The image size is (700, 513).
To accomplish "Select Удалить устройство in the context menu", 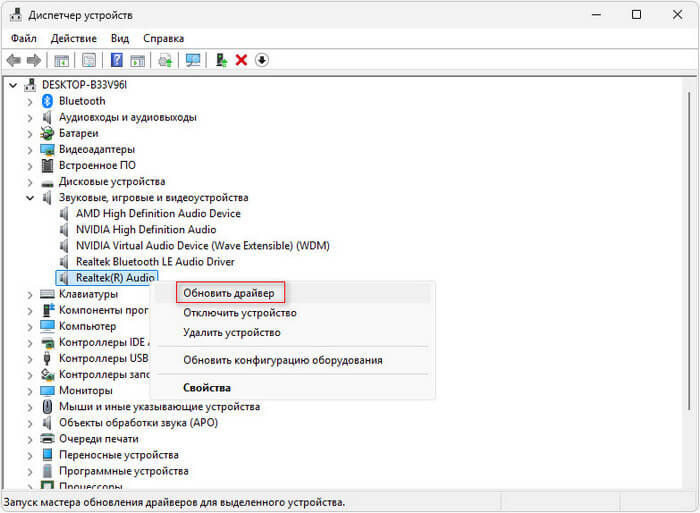I will pyautogui.click(x=231, y=332).
